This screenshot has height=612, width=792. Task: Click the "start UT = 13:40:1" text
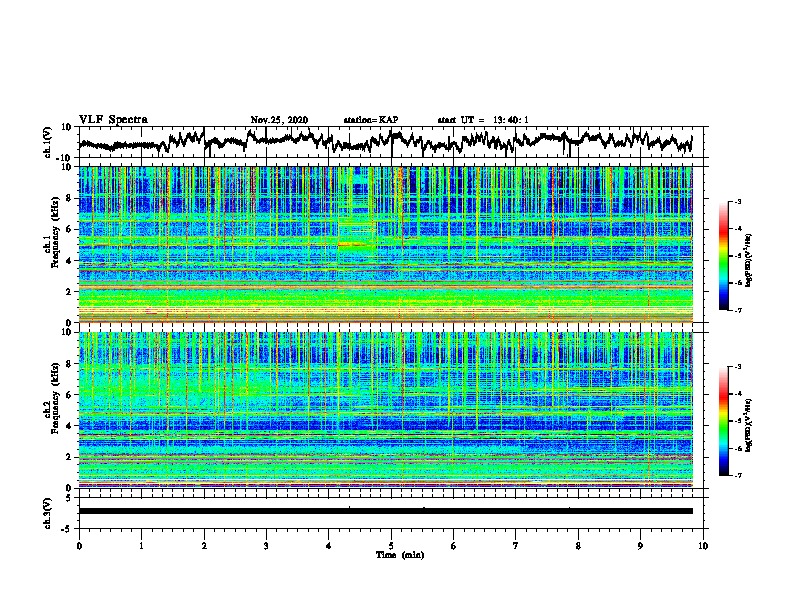click(483, 120)
